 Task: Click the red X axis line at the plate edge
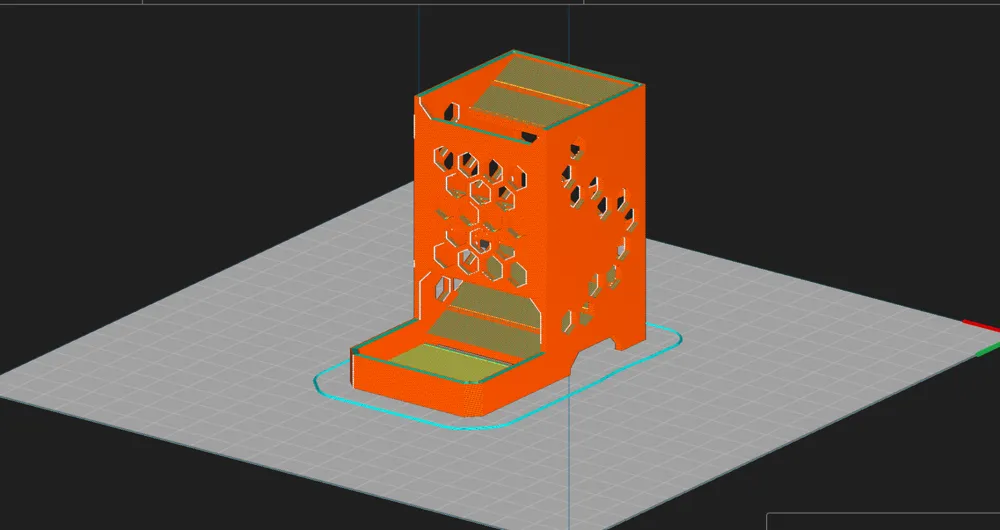coord(981,325)
